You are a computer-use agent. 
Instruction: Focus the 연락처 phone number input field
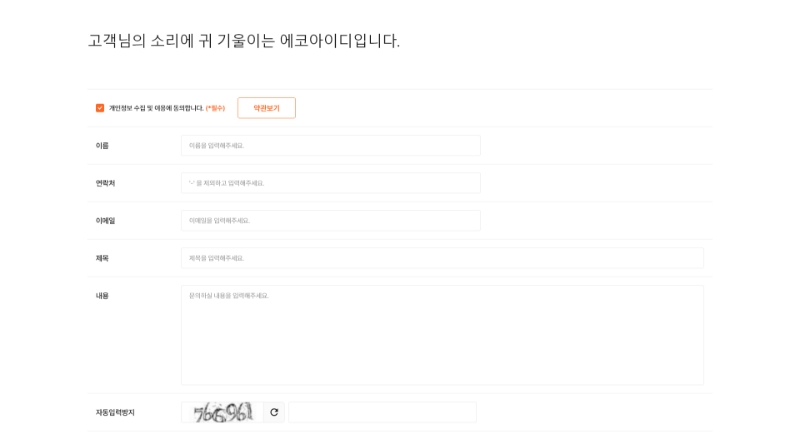click(x=331, y=183)
